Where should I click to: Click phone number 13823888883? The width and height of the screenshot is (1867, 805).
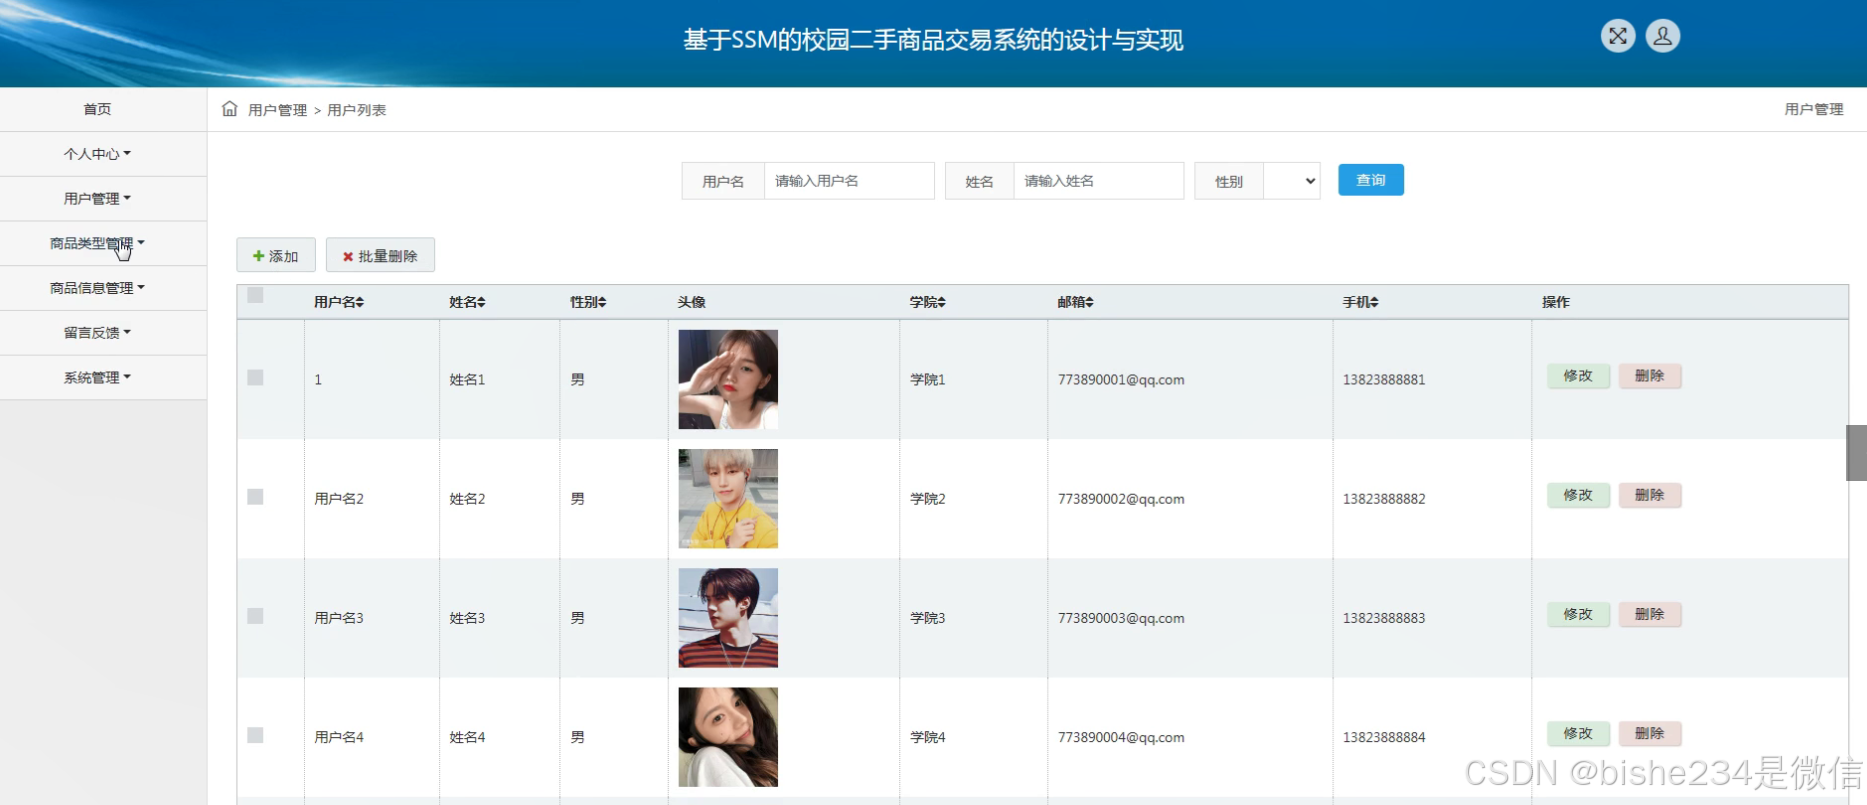(1384, 618)
